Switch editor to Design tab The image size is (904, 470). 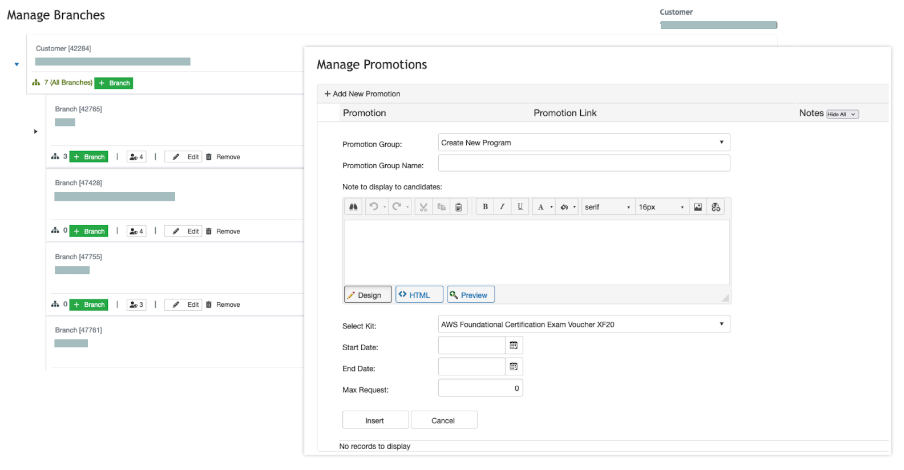click(368, 295)
